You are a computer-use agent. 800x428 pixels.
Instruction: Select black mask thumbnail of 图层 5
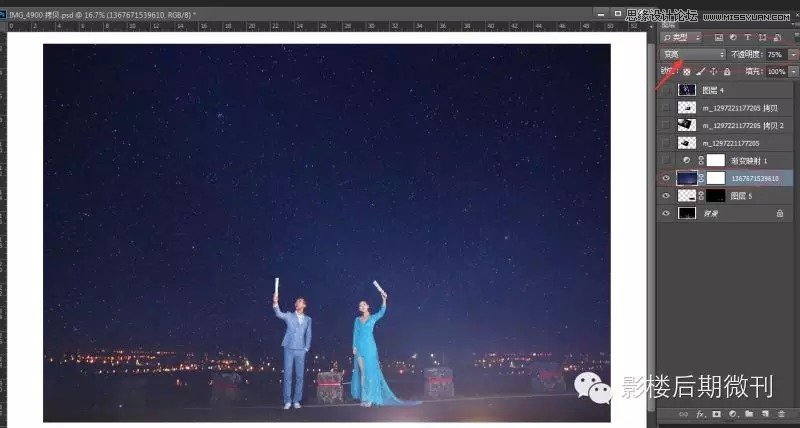click(x=716, y=196)
